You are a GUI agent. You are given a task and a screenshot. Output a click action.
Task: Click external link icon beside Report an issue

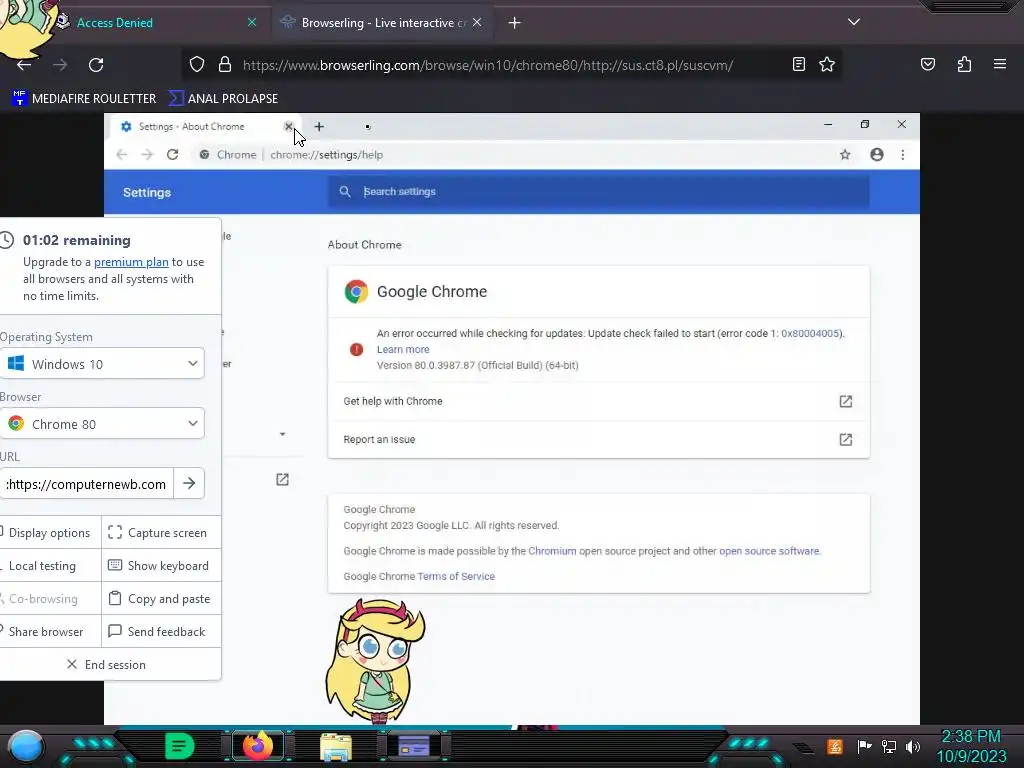(845, 440)
